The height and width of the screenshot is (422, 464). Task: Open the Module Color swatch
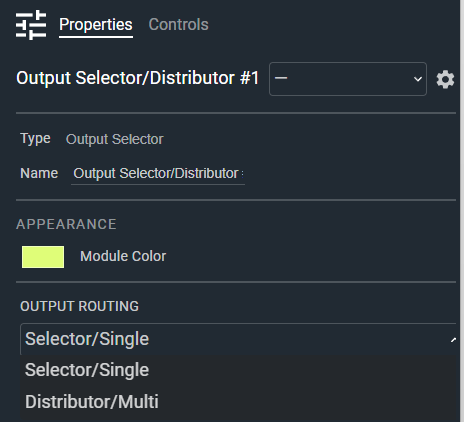click(x=43, y=257)
